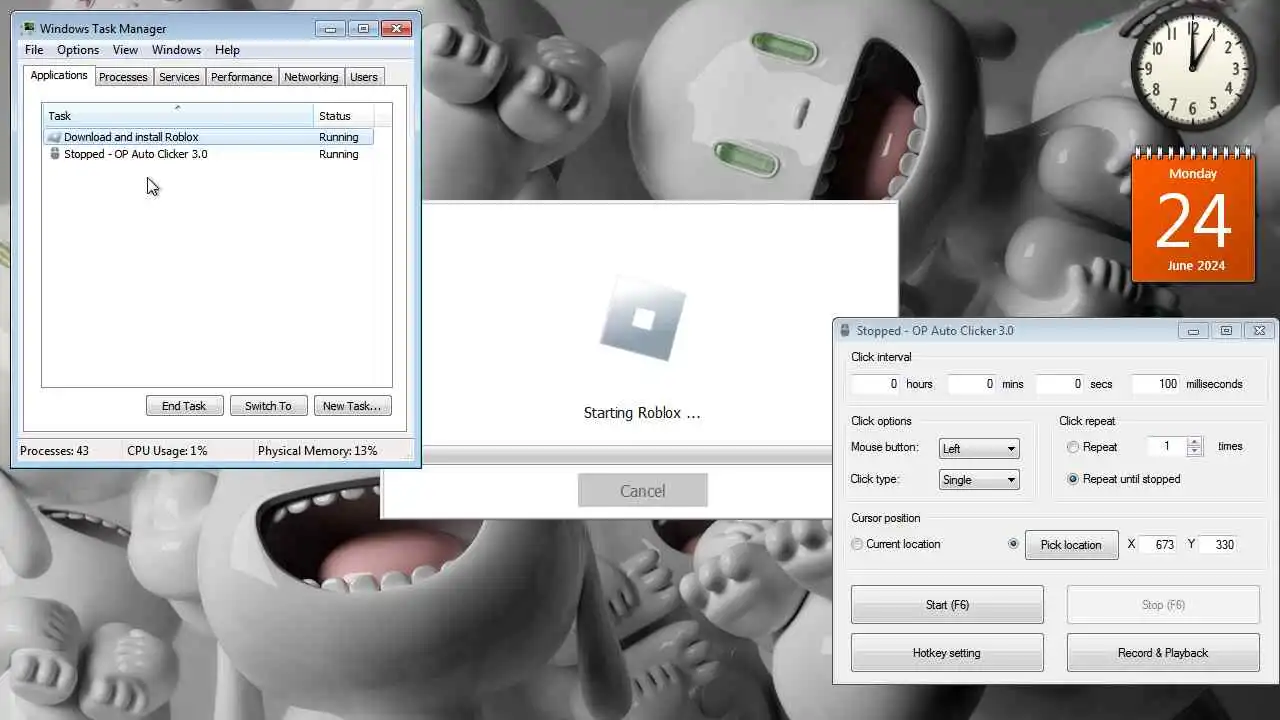Screen dimensions: 1280x720
Task: Open the Windows menu in Task Manager
Action: click(176, 50)
